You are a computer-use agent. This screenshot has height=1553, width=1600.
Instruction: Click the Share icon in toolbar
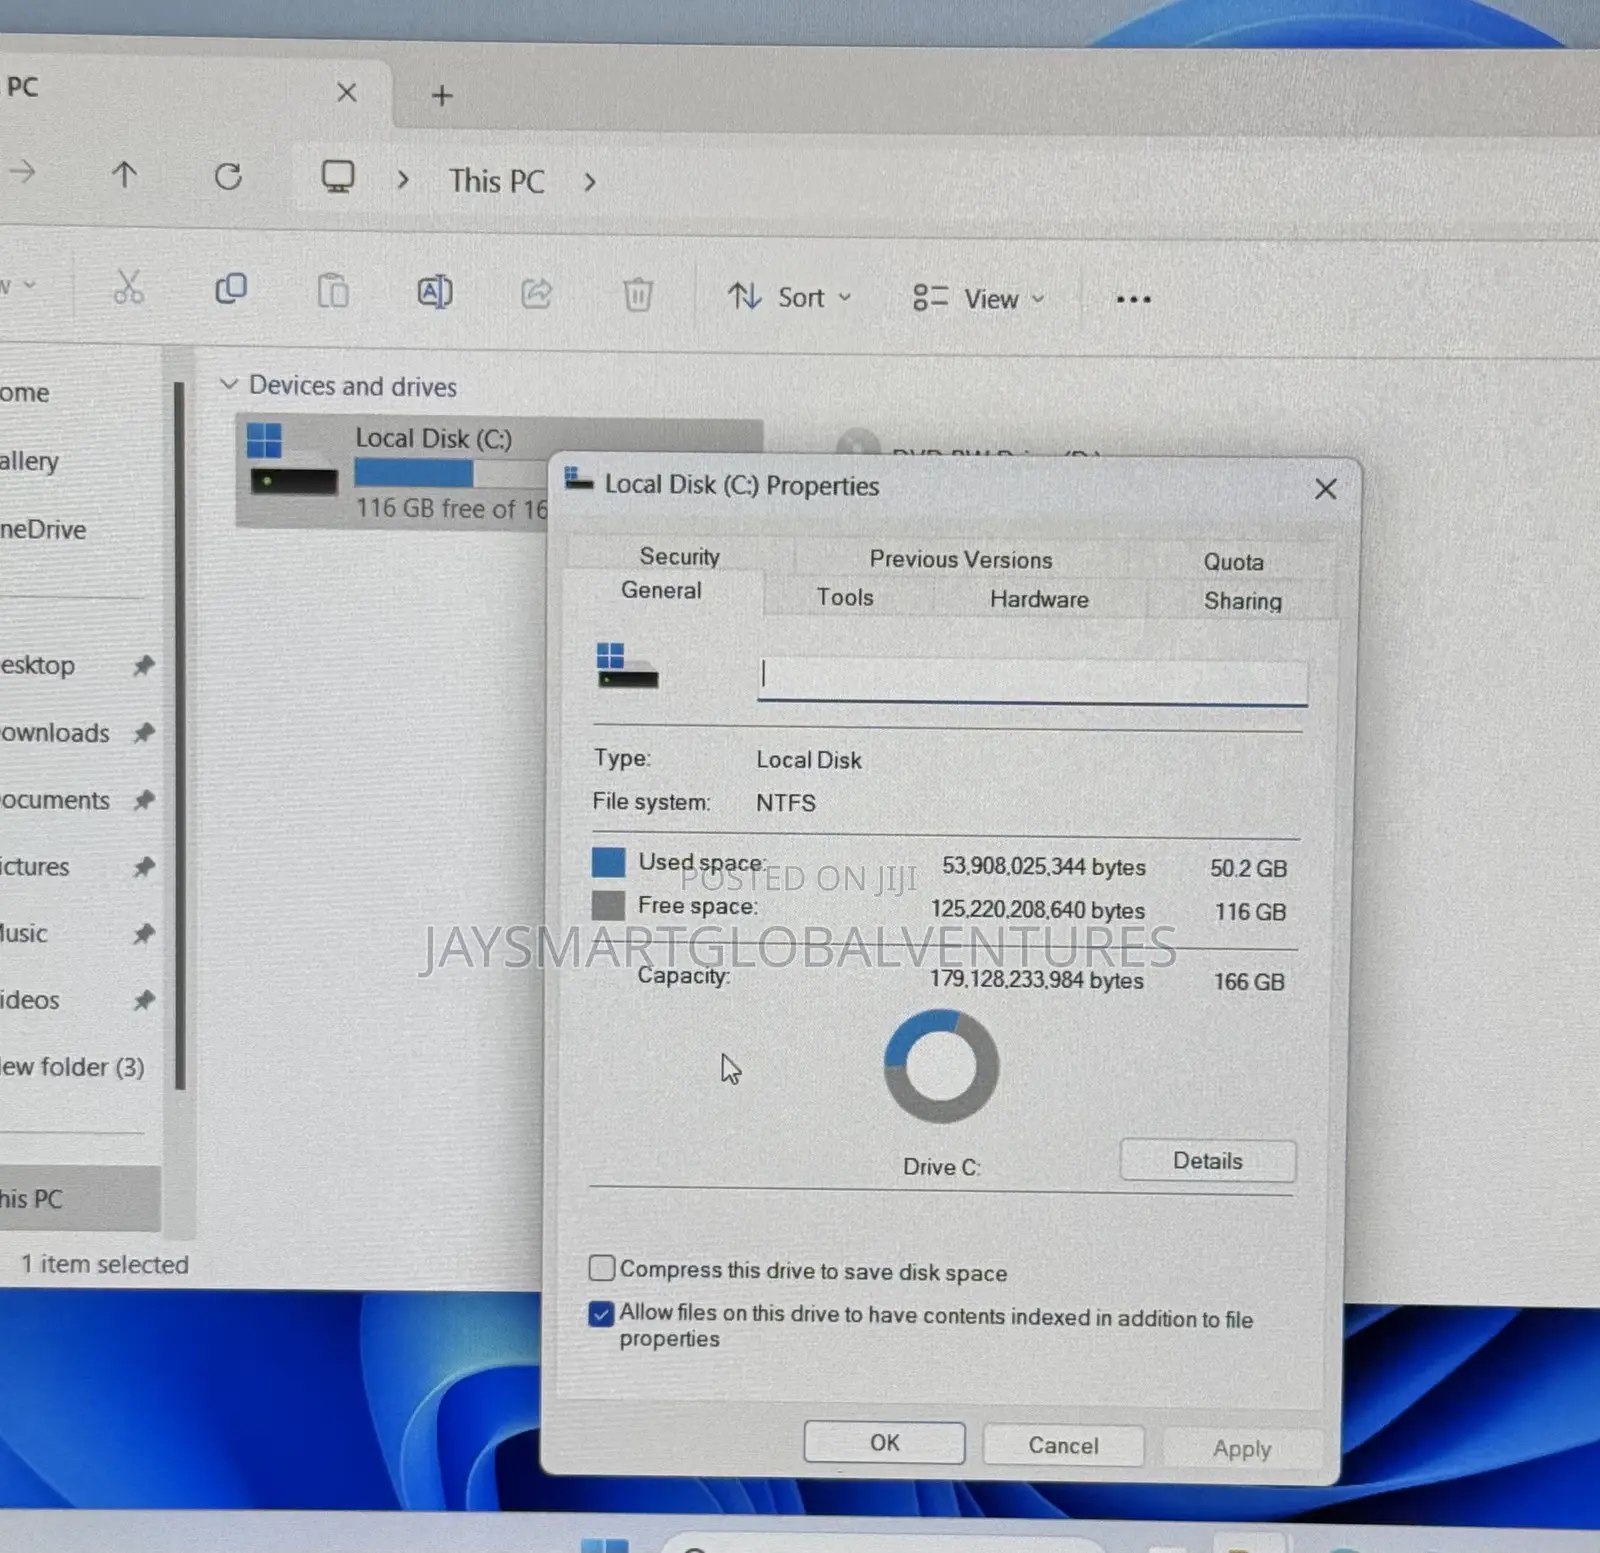coord(536,293)
